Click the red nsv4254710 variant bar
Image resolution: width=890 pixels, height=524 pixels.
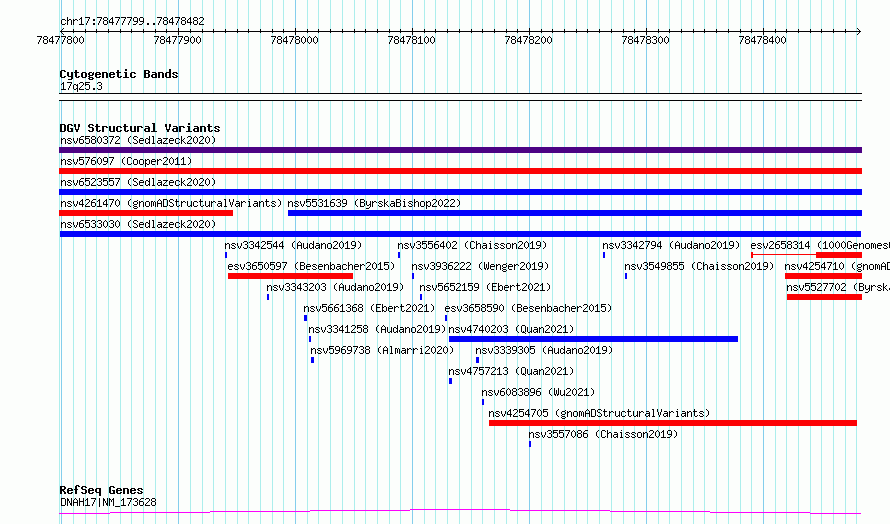pyautogui.click(x=824, y=276)
